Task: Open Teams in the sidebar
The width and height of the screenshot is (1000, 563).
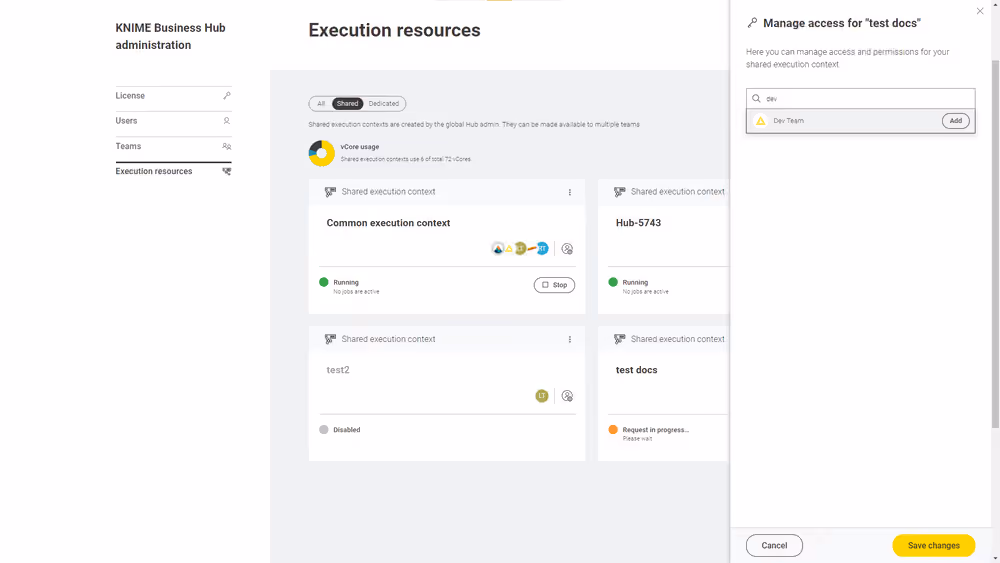Action: (x=173, y=146)
